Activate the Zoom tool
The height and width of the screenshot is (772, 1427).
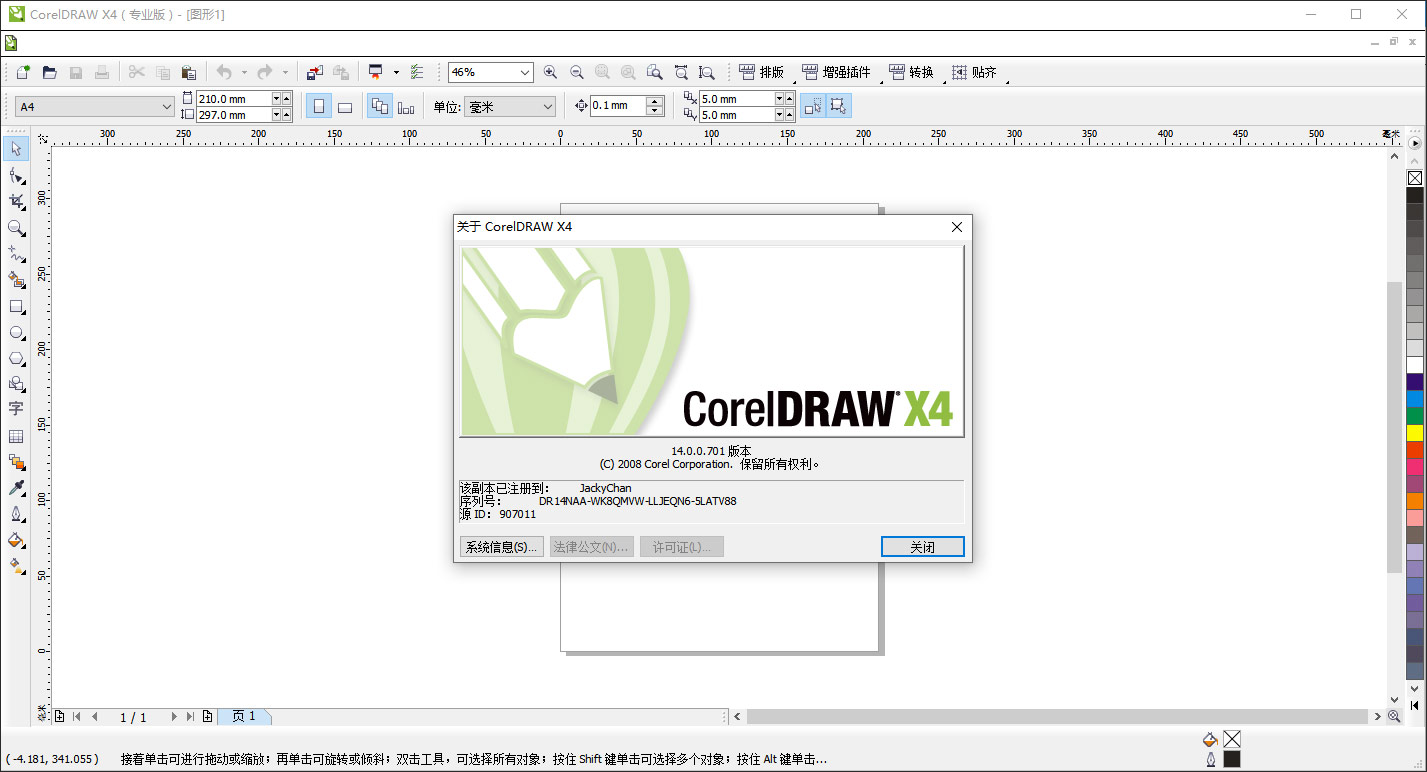coord(16,224)
